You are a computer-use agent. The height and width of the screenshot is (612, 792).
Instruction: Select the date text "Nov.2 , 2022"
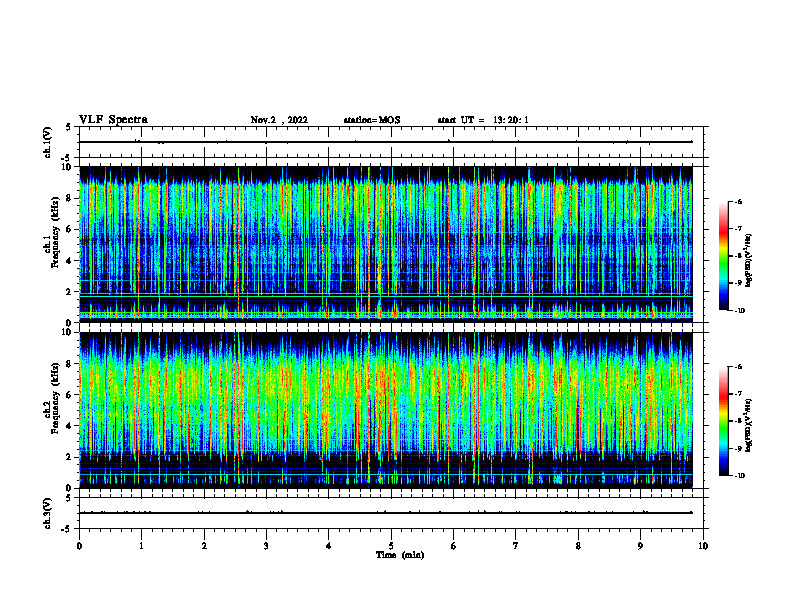coord(279,120)
